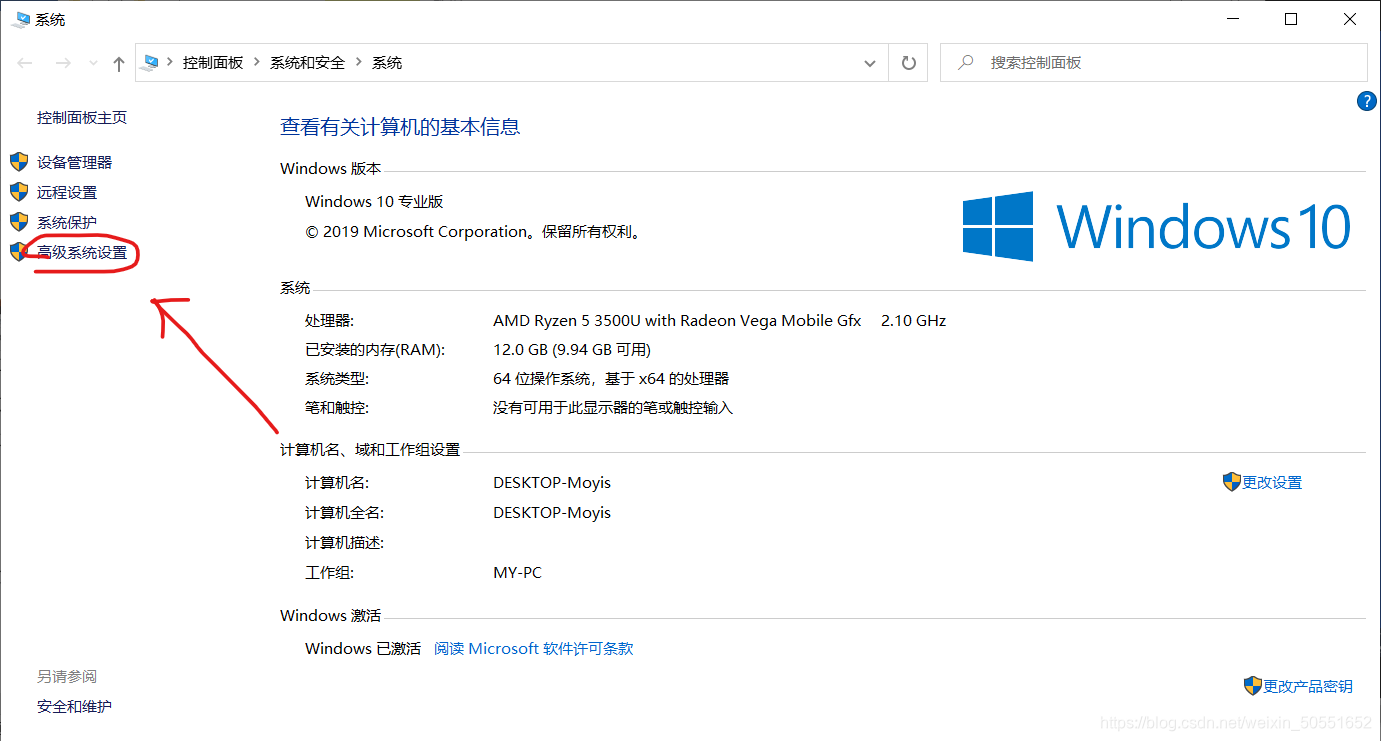Open recent locations dropdown arrow
Image resolution: width=1381 pixels, height=741 pixels.
pyautogui.click(x=93, y=63)
